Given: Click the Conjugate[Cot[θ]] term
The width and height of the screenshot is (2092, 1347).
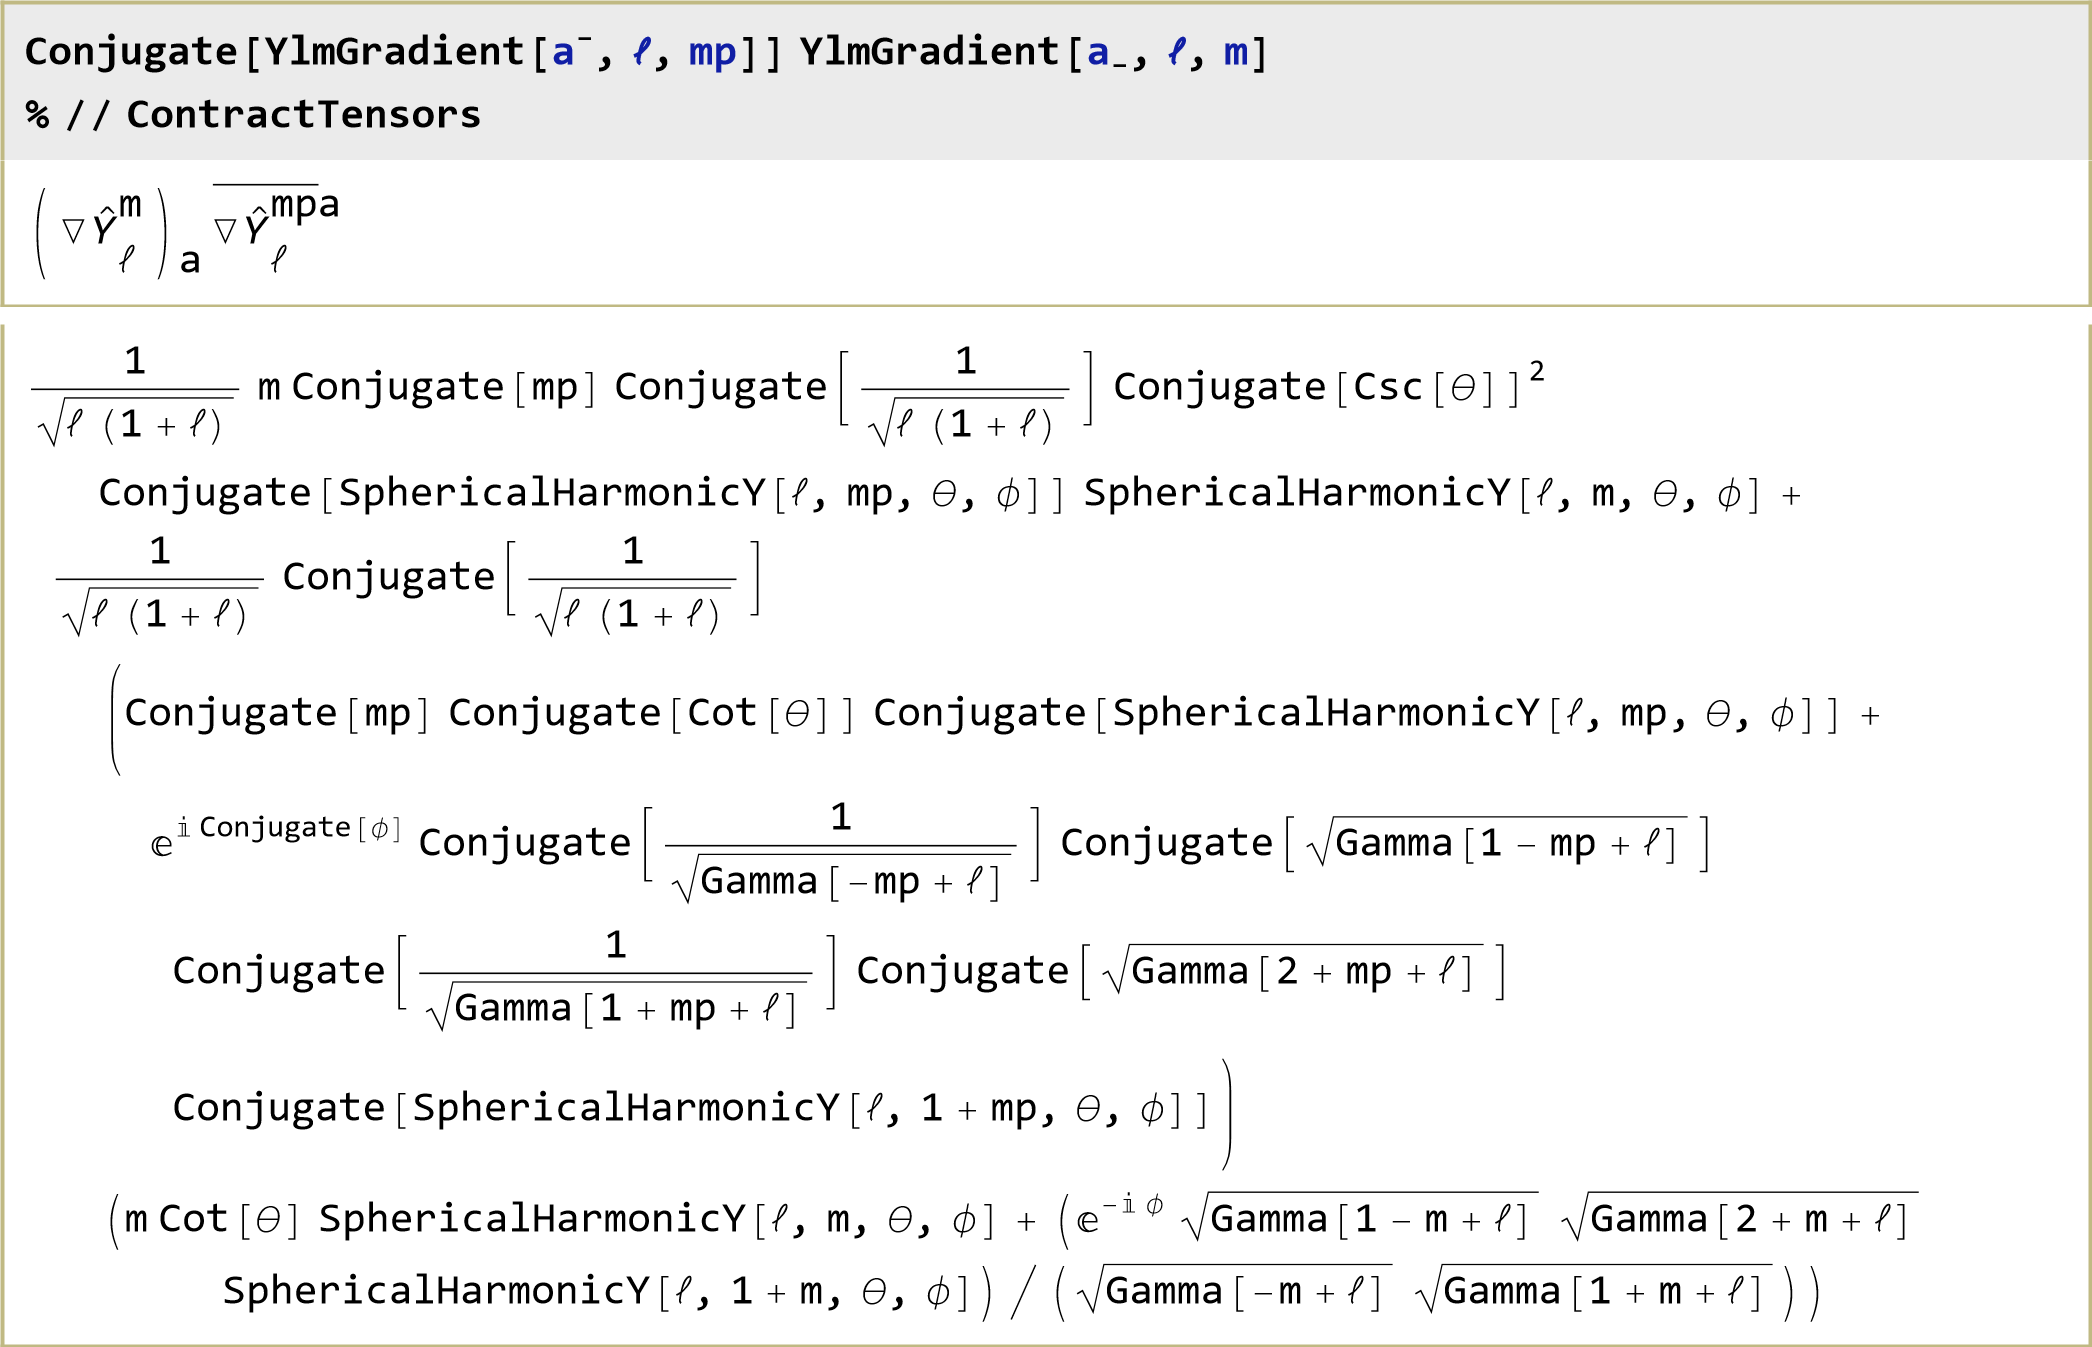Looking at the screenshot, I should 650,713.
